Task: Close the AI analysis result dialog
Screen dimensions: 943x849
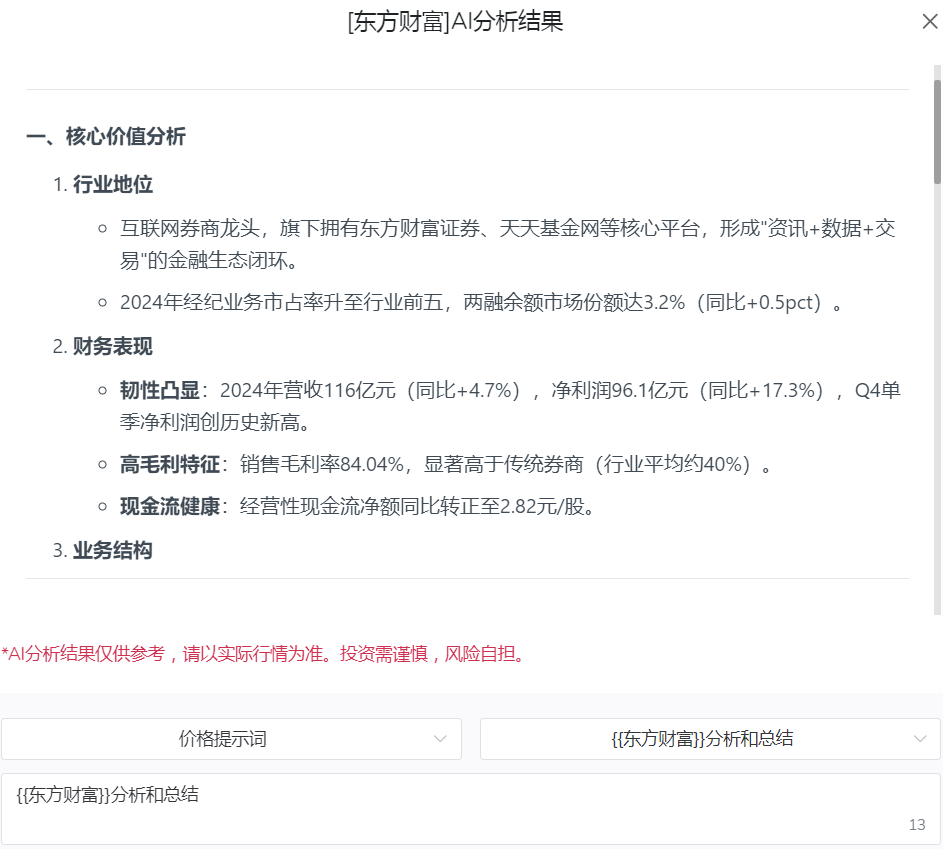Action: tap(930, 22)
